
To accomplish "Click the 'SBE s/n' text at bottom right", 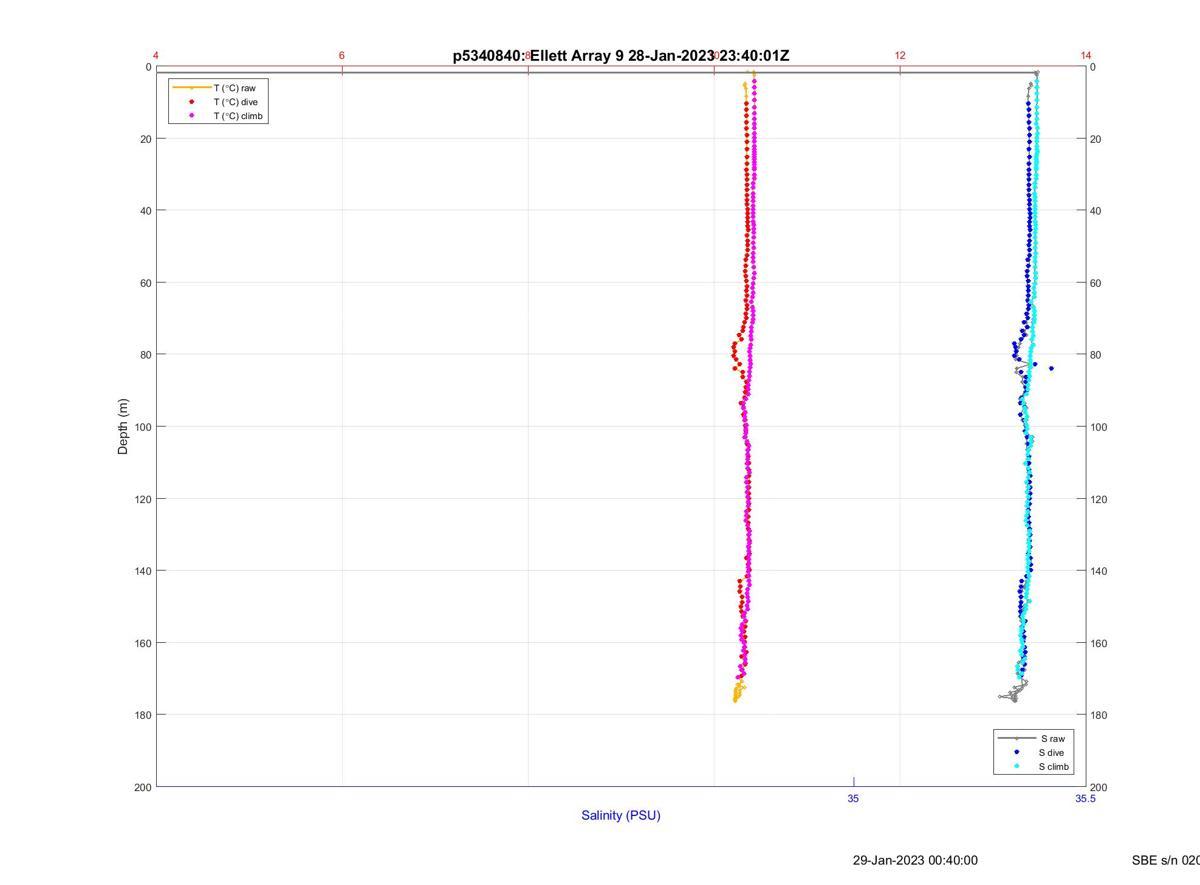I will (x=1166, y=860).
